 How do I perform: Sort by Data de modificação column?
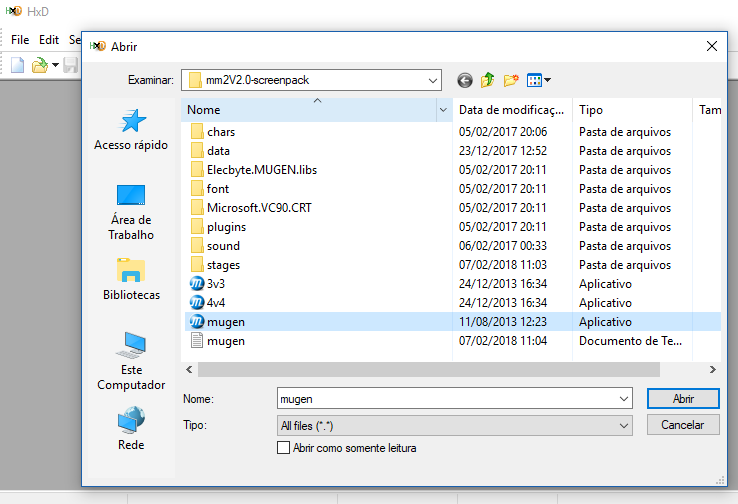coord(513,110)
